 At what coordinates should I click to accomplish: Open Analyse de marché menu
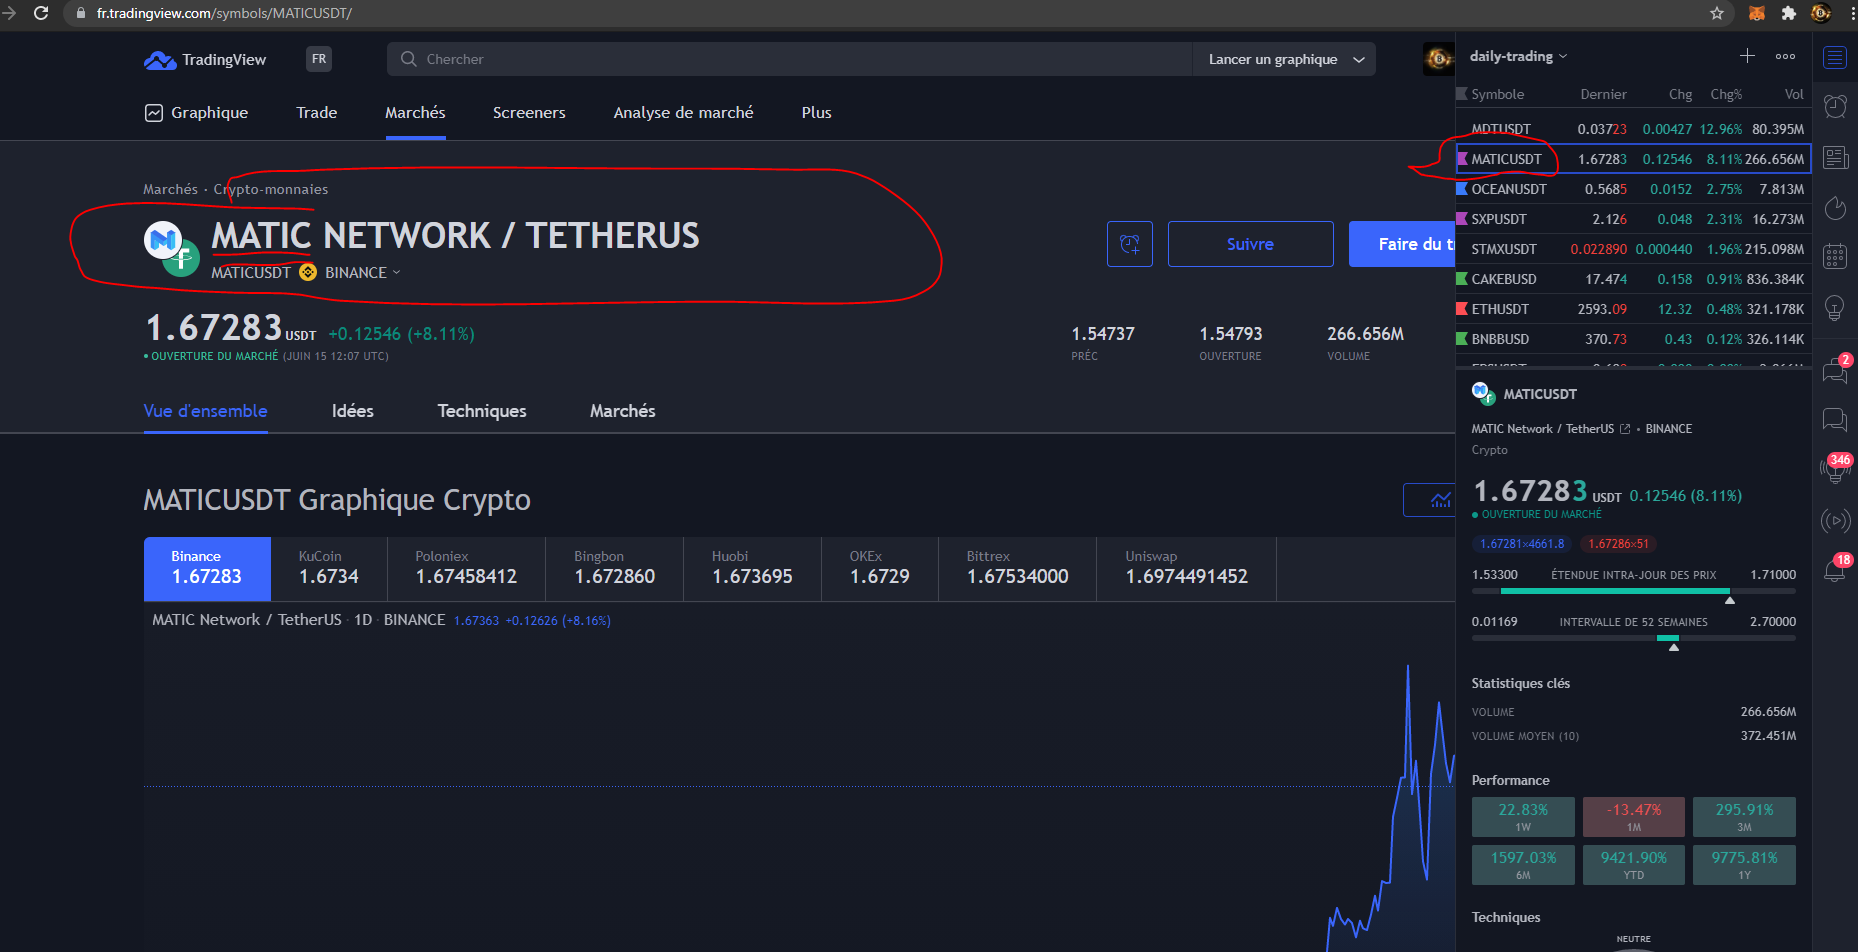[x=683, y=113]
